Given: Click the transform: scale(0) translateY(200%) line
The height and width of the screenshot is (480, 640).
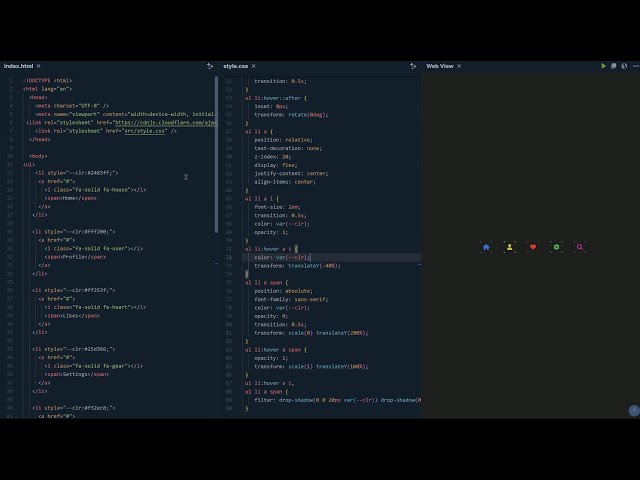Looking at the screenshot, I should coord(311,333).
